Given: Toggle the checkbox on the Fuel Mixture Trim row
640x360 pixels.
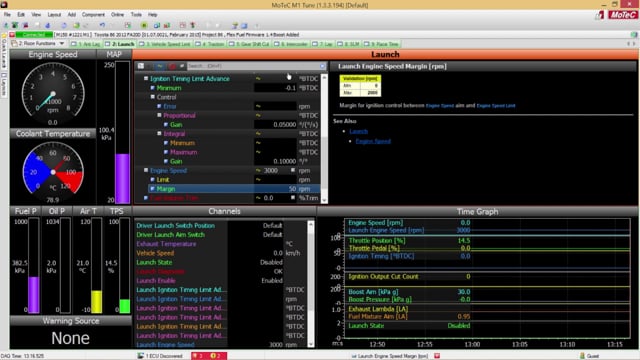Looking at the screenshot, I should coord(293,198).
